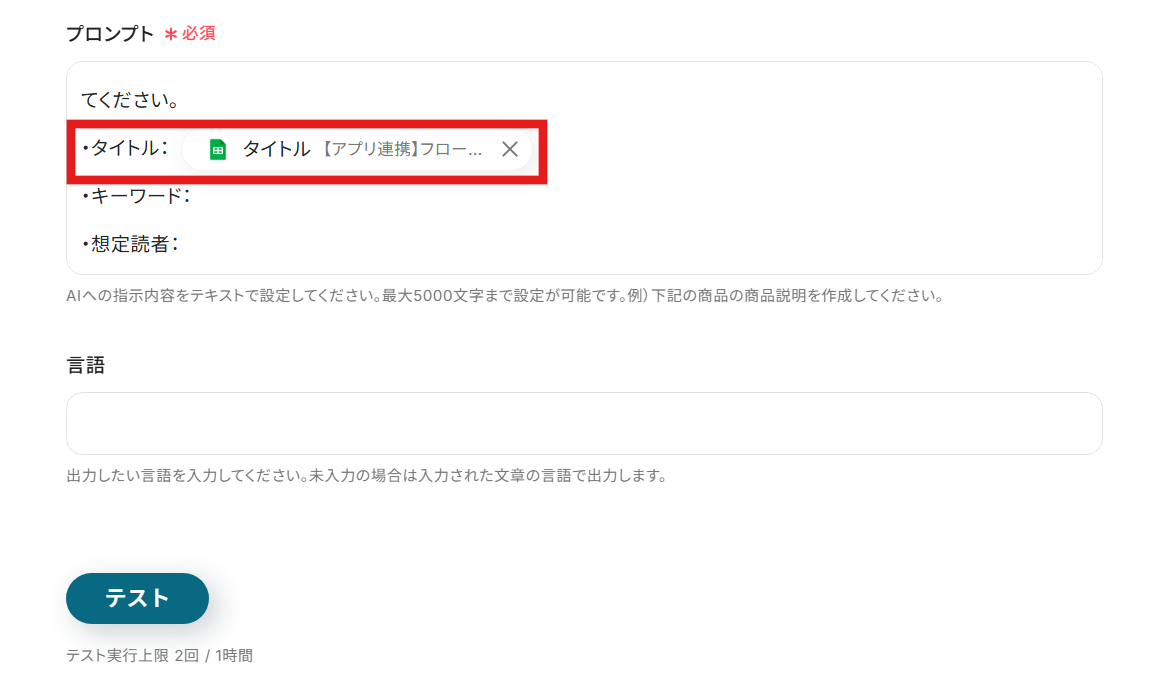This screenshot has width=1152, height=688.
Task: Click the タイトル label inside the chip
Action: 276,149
